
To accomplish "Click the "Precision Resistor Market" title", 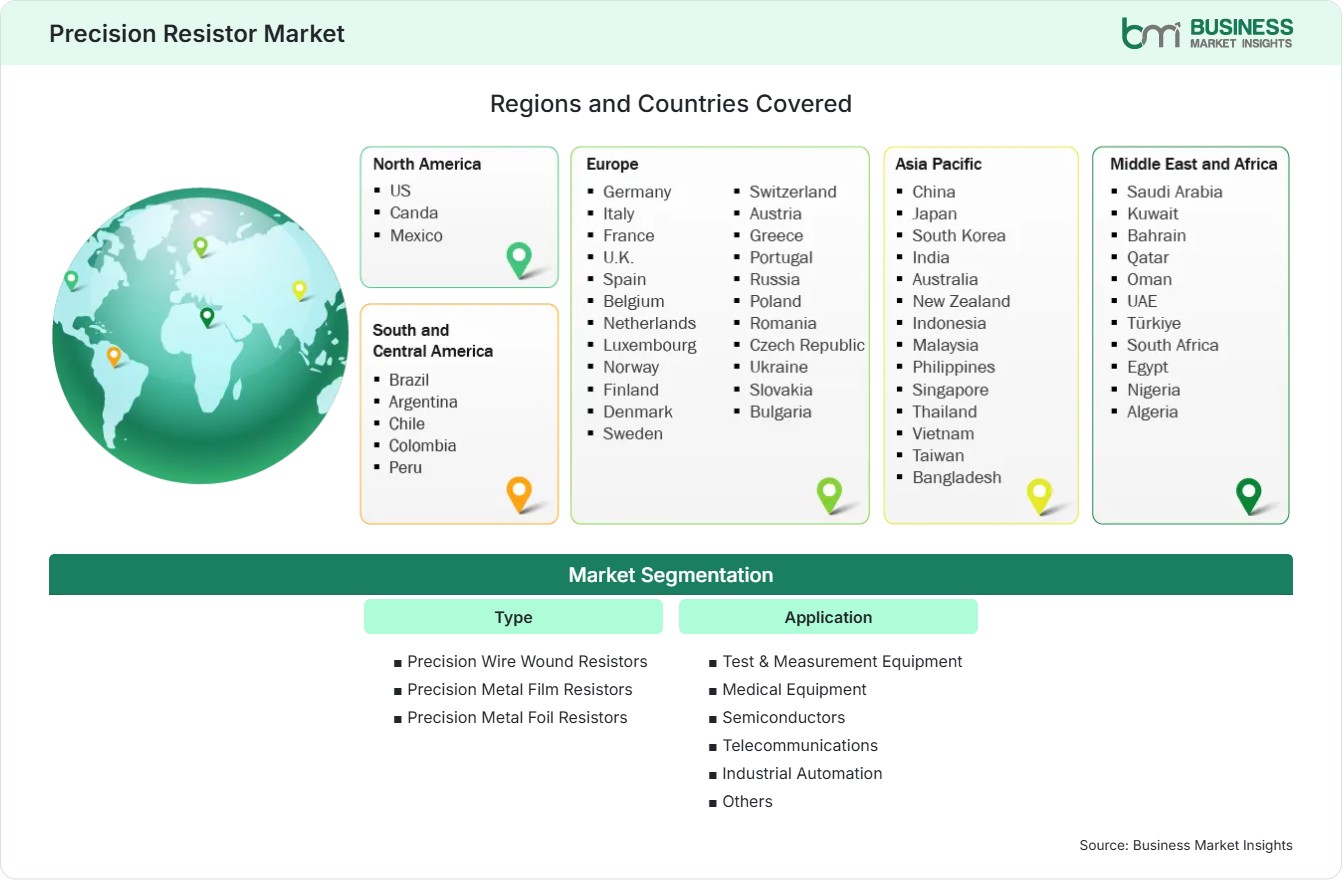I will click(x=197, y=33).
